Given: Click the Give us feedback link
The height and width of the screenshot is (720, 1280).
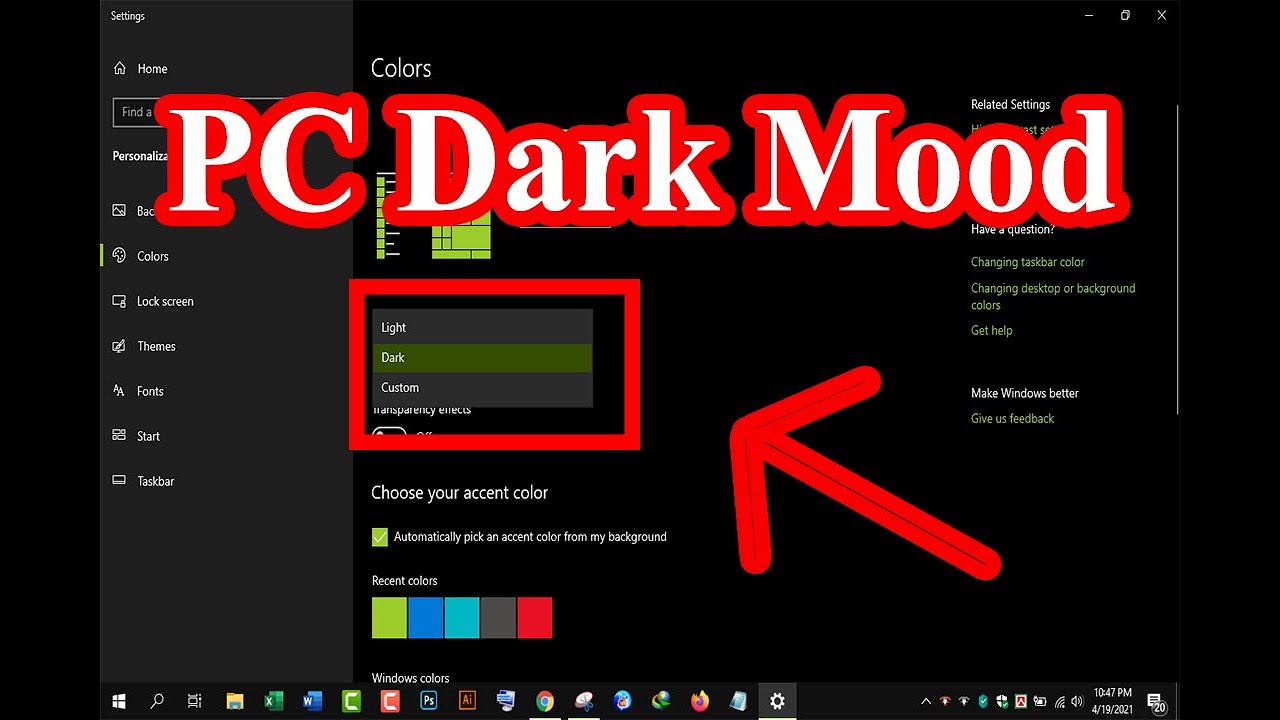Looking at the screenshot, I should point(1012,418).
